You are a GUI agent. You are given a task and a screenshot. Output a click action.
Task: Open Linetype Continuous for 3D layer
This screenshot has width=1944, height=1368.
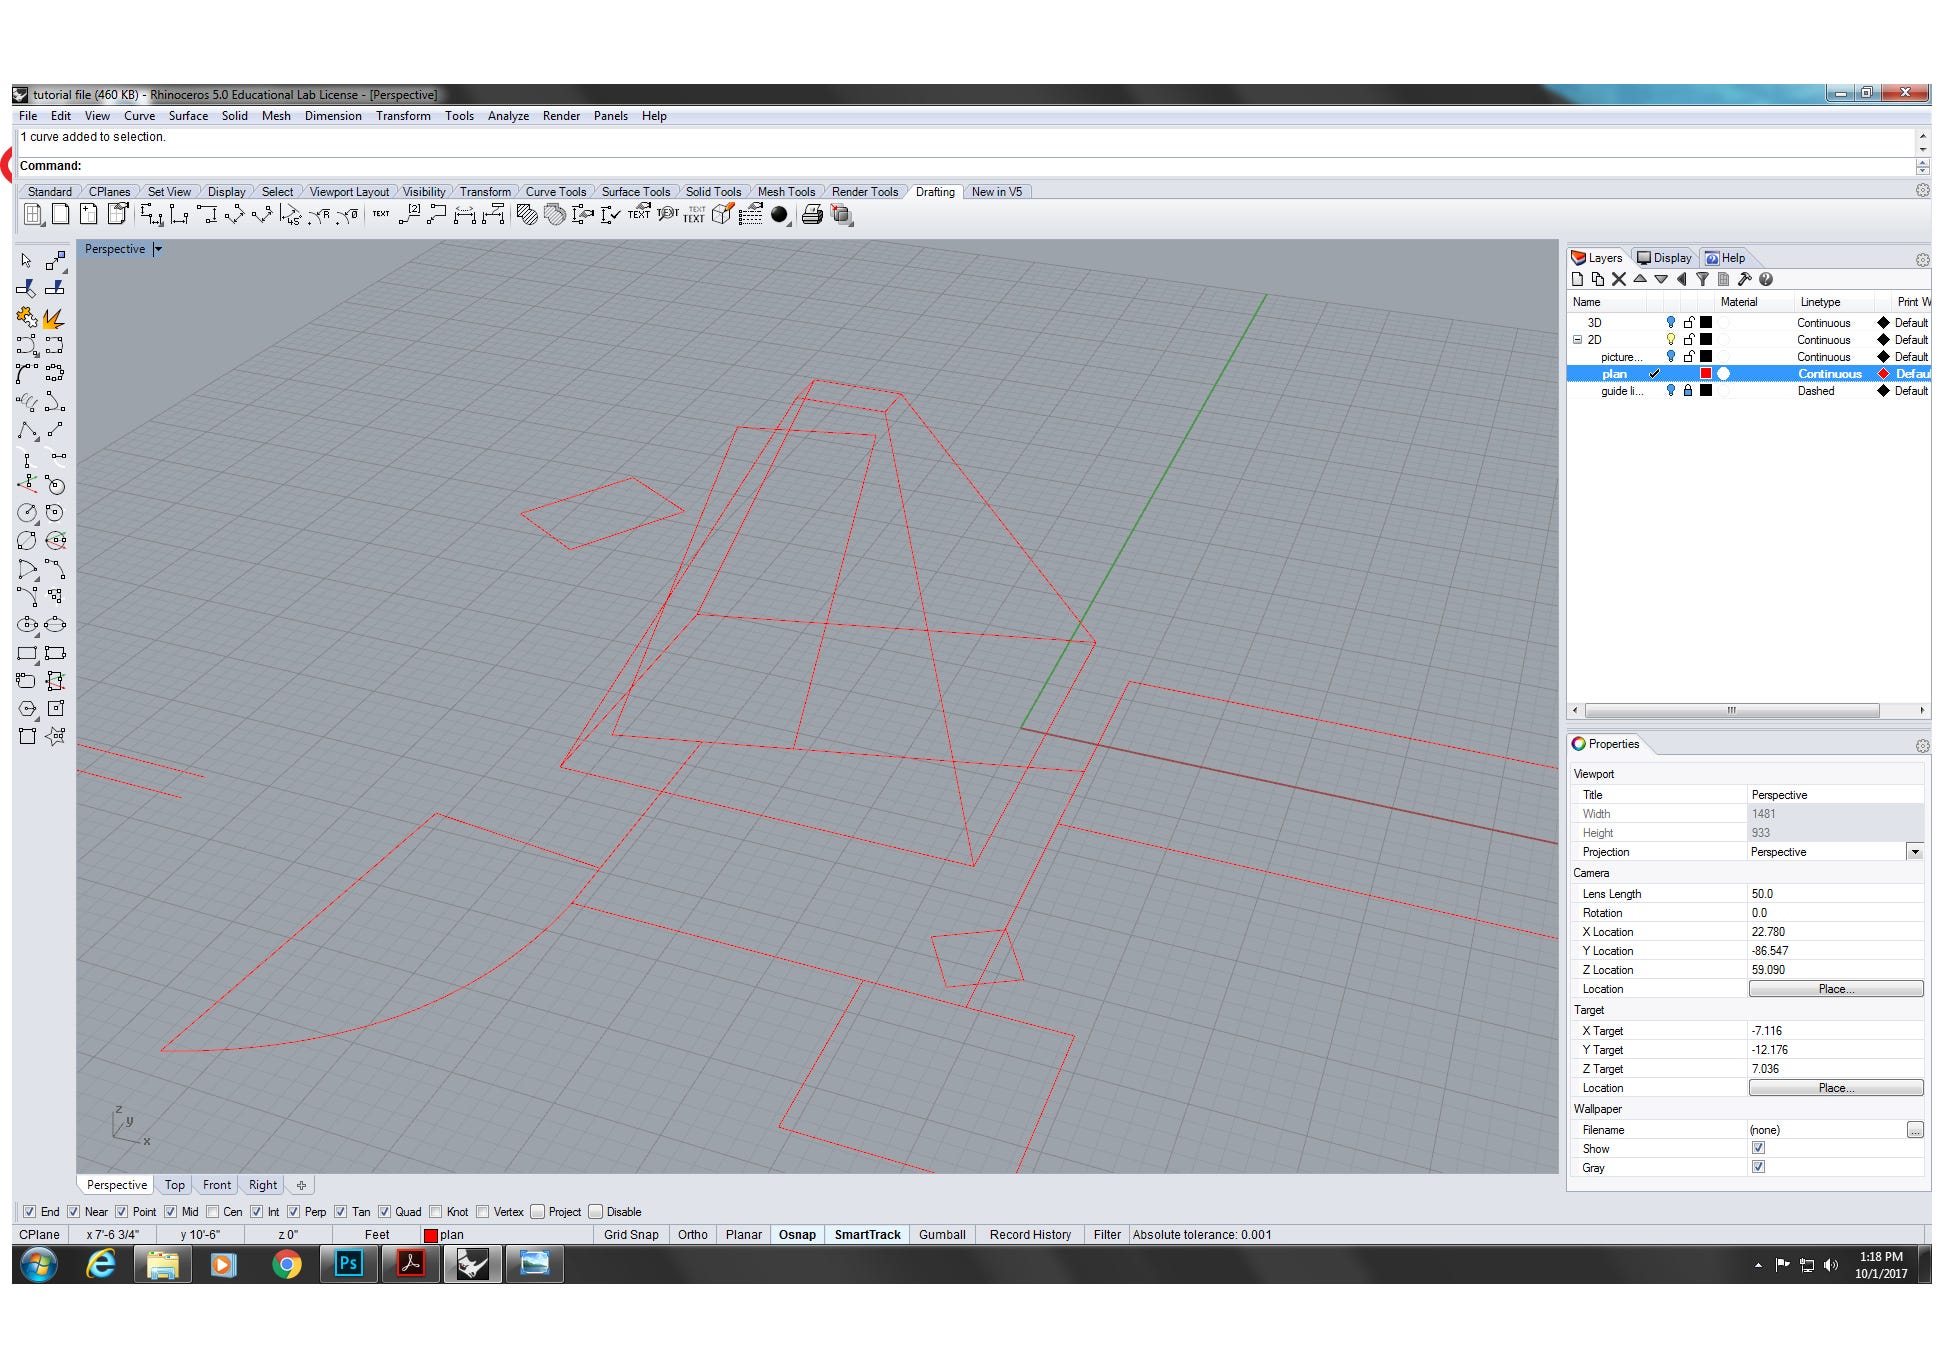pyautogui.click(x=1823, y=322)
